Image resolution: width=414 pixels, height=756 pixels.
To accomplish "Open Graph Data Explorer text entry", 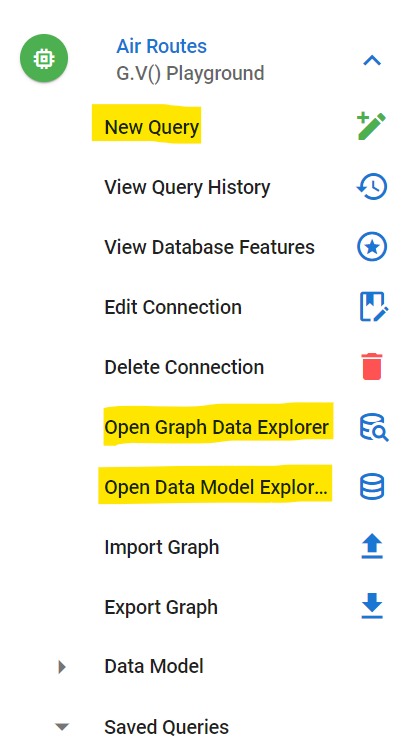I will pyautogui.click(x=217, y=427).
